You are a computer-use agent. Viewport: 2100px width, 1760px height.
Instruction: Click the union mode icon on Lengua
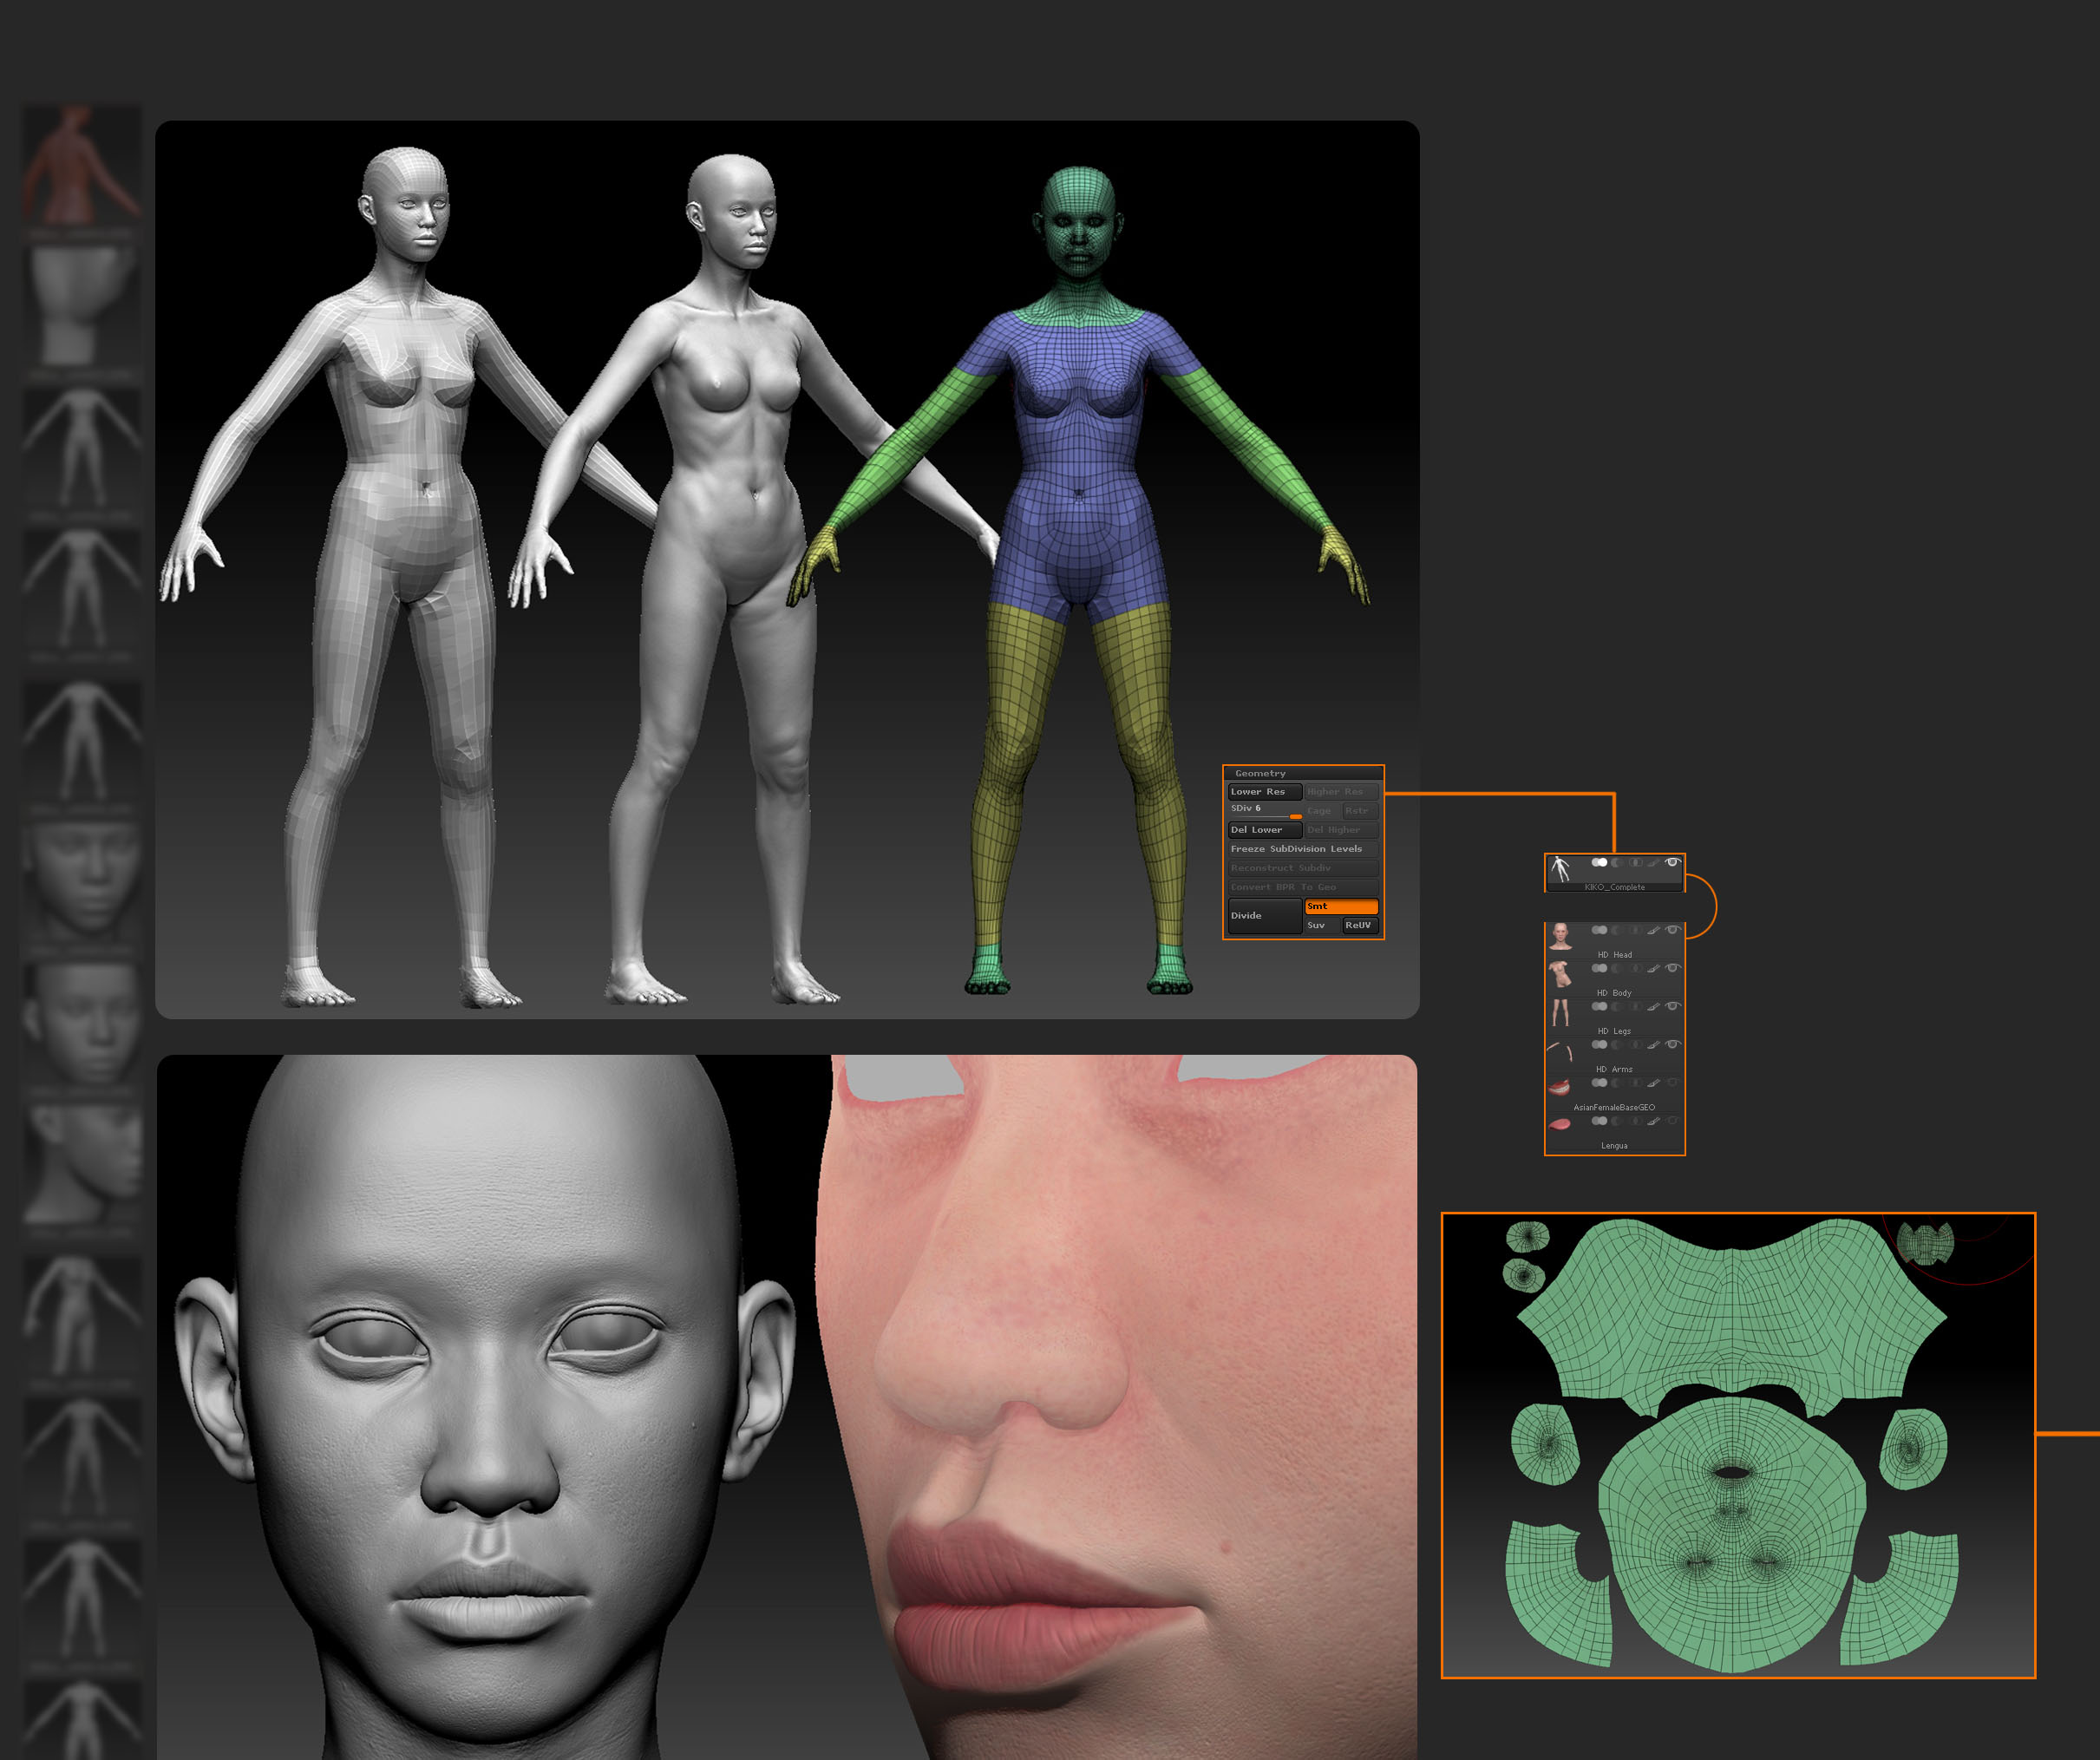[1600, 1121]
